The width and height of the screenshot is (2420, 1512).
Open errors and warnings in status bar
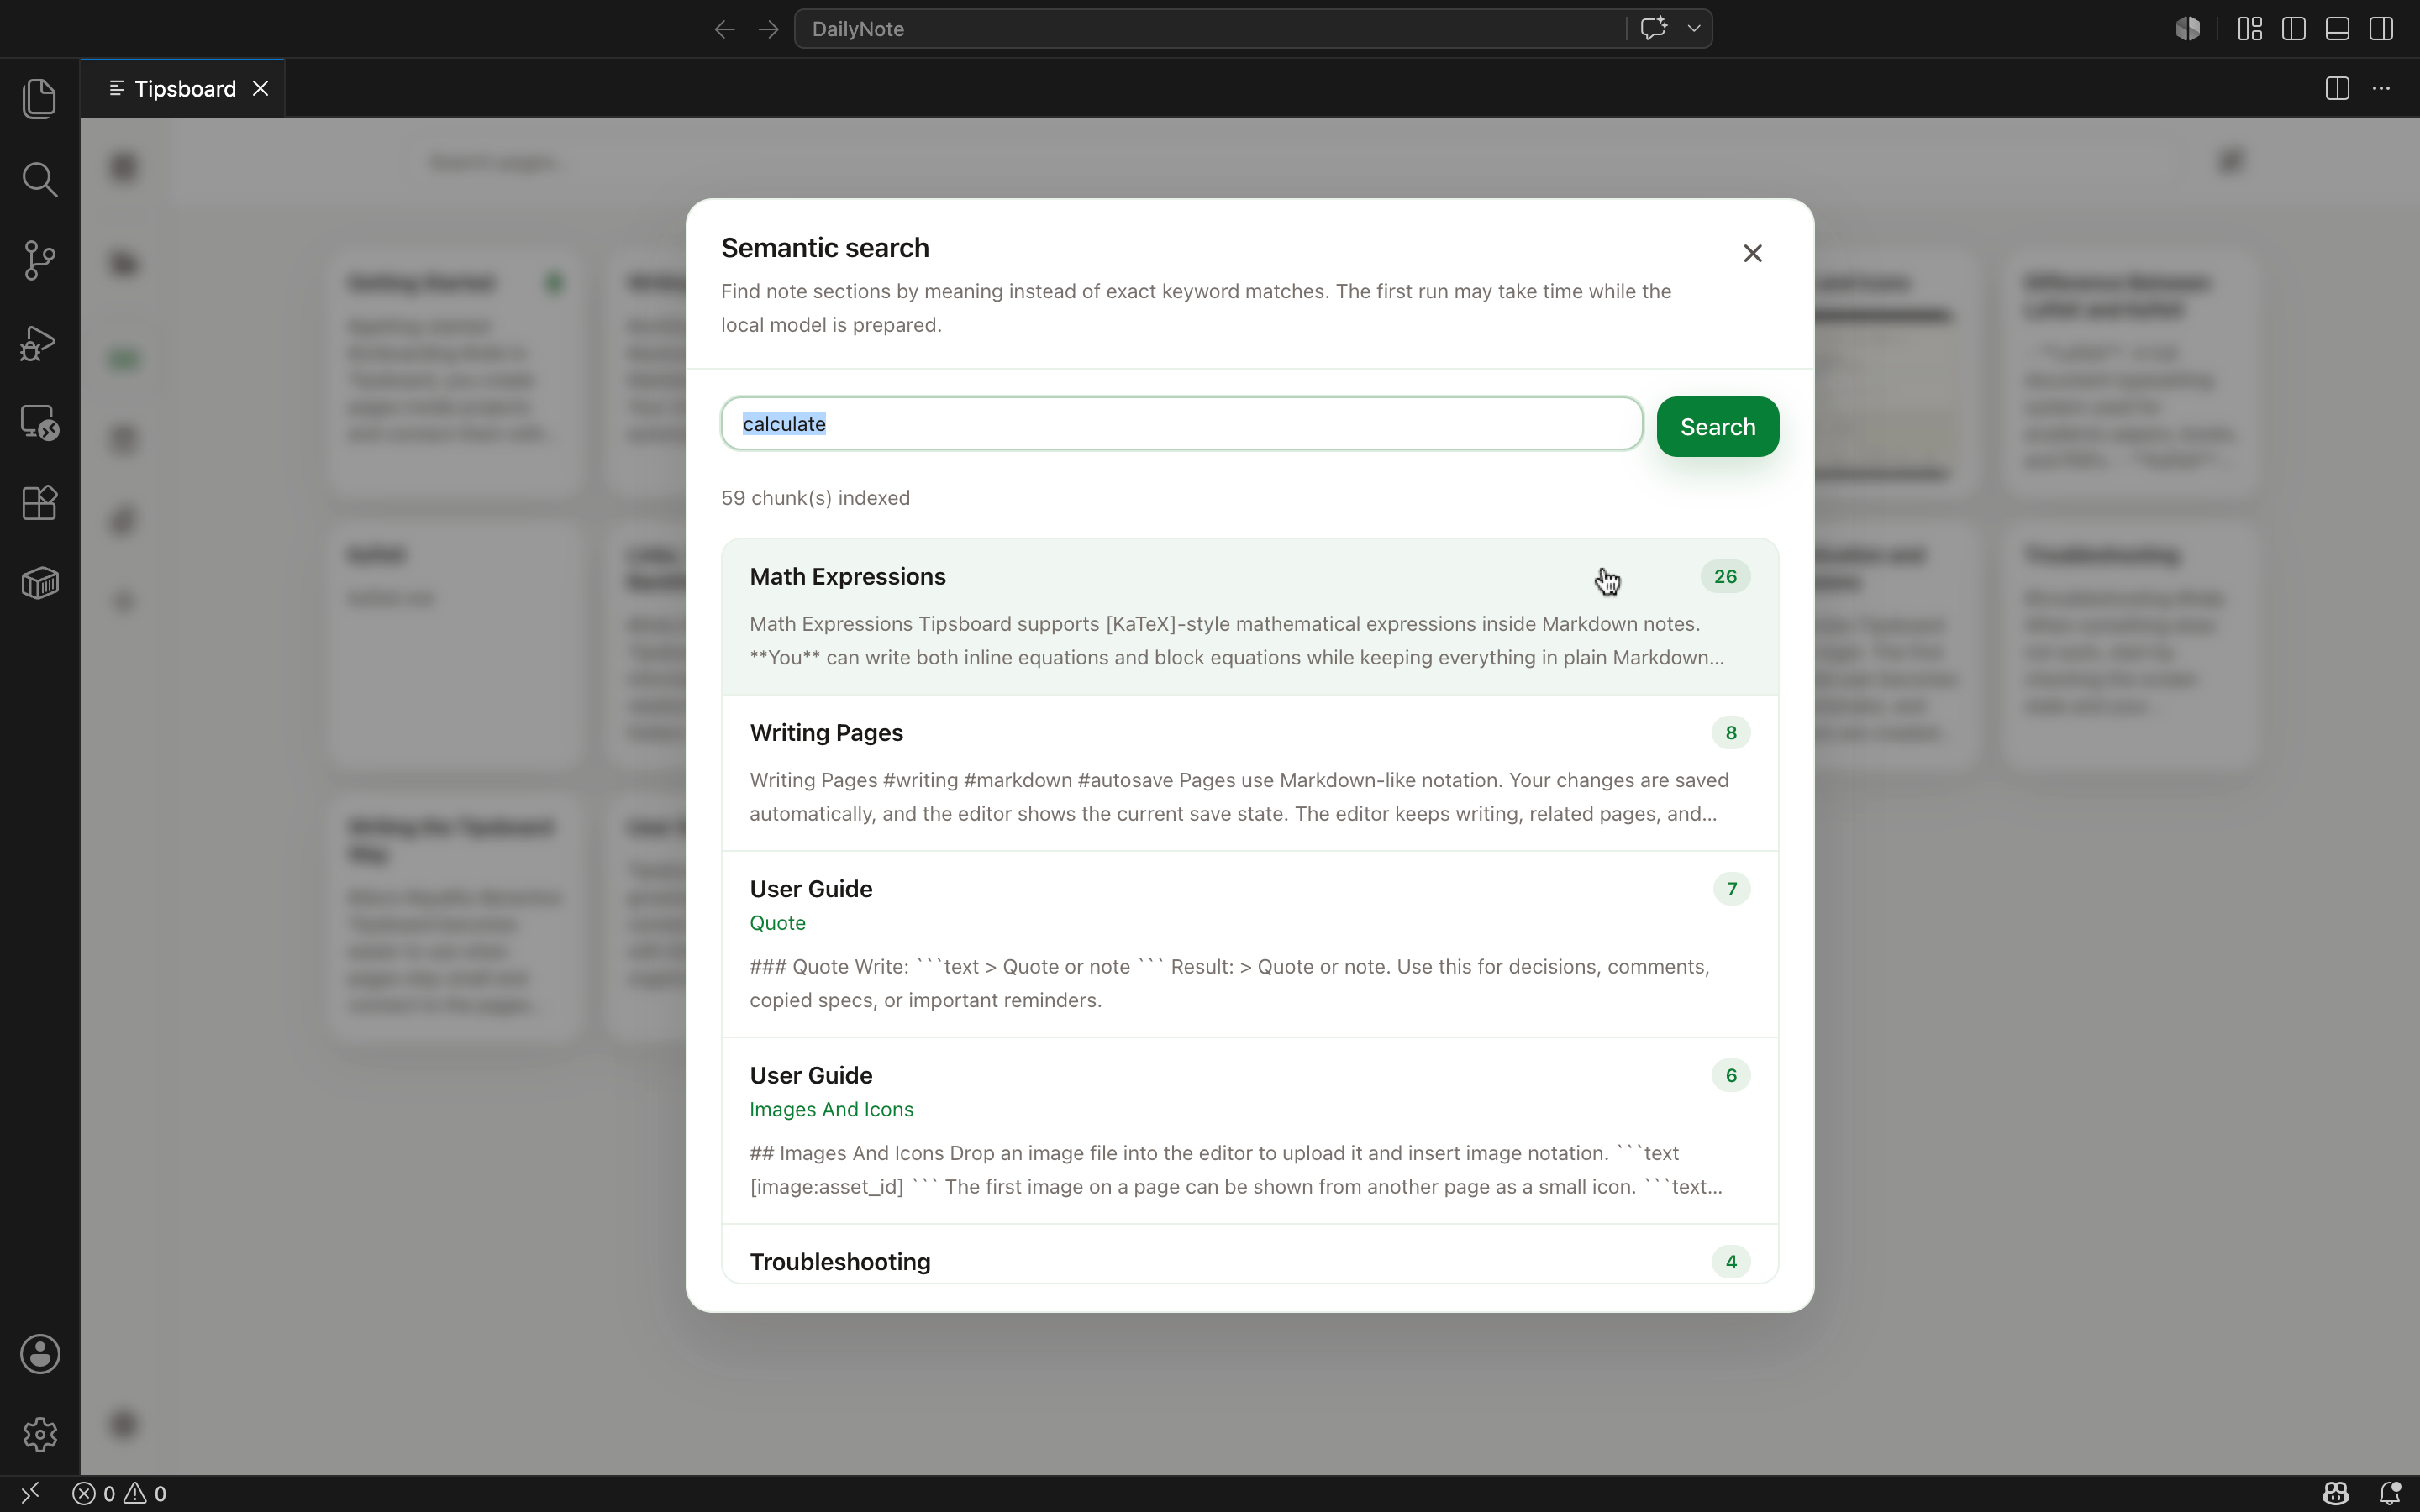[x=120, y=1494]
